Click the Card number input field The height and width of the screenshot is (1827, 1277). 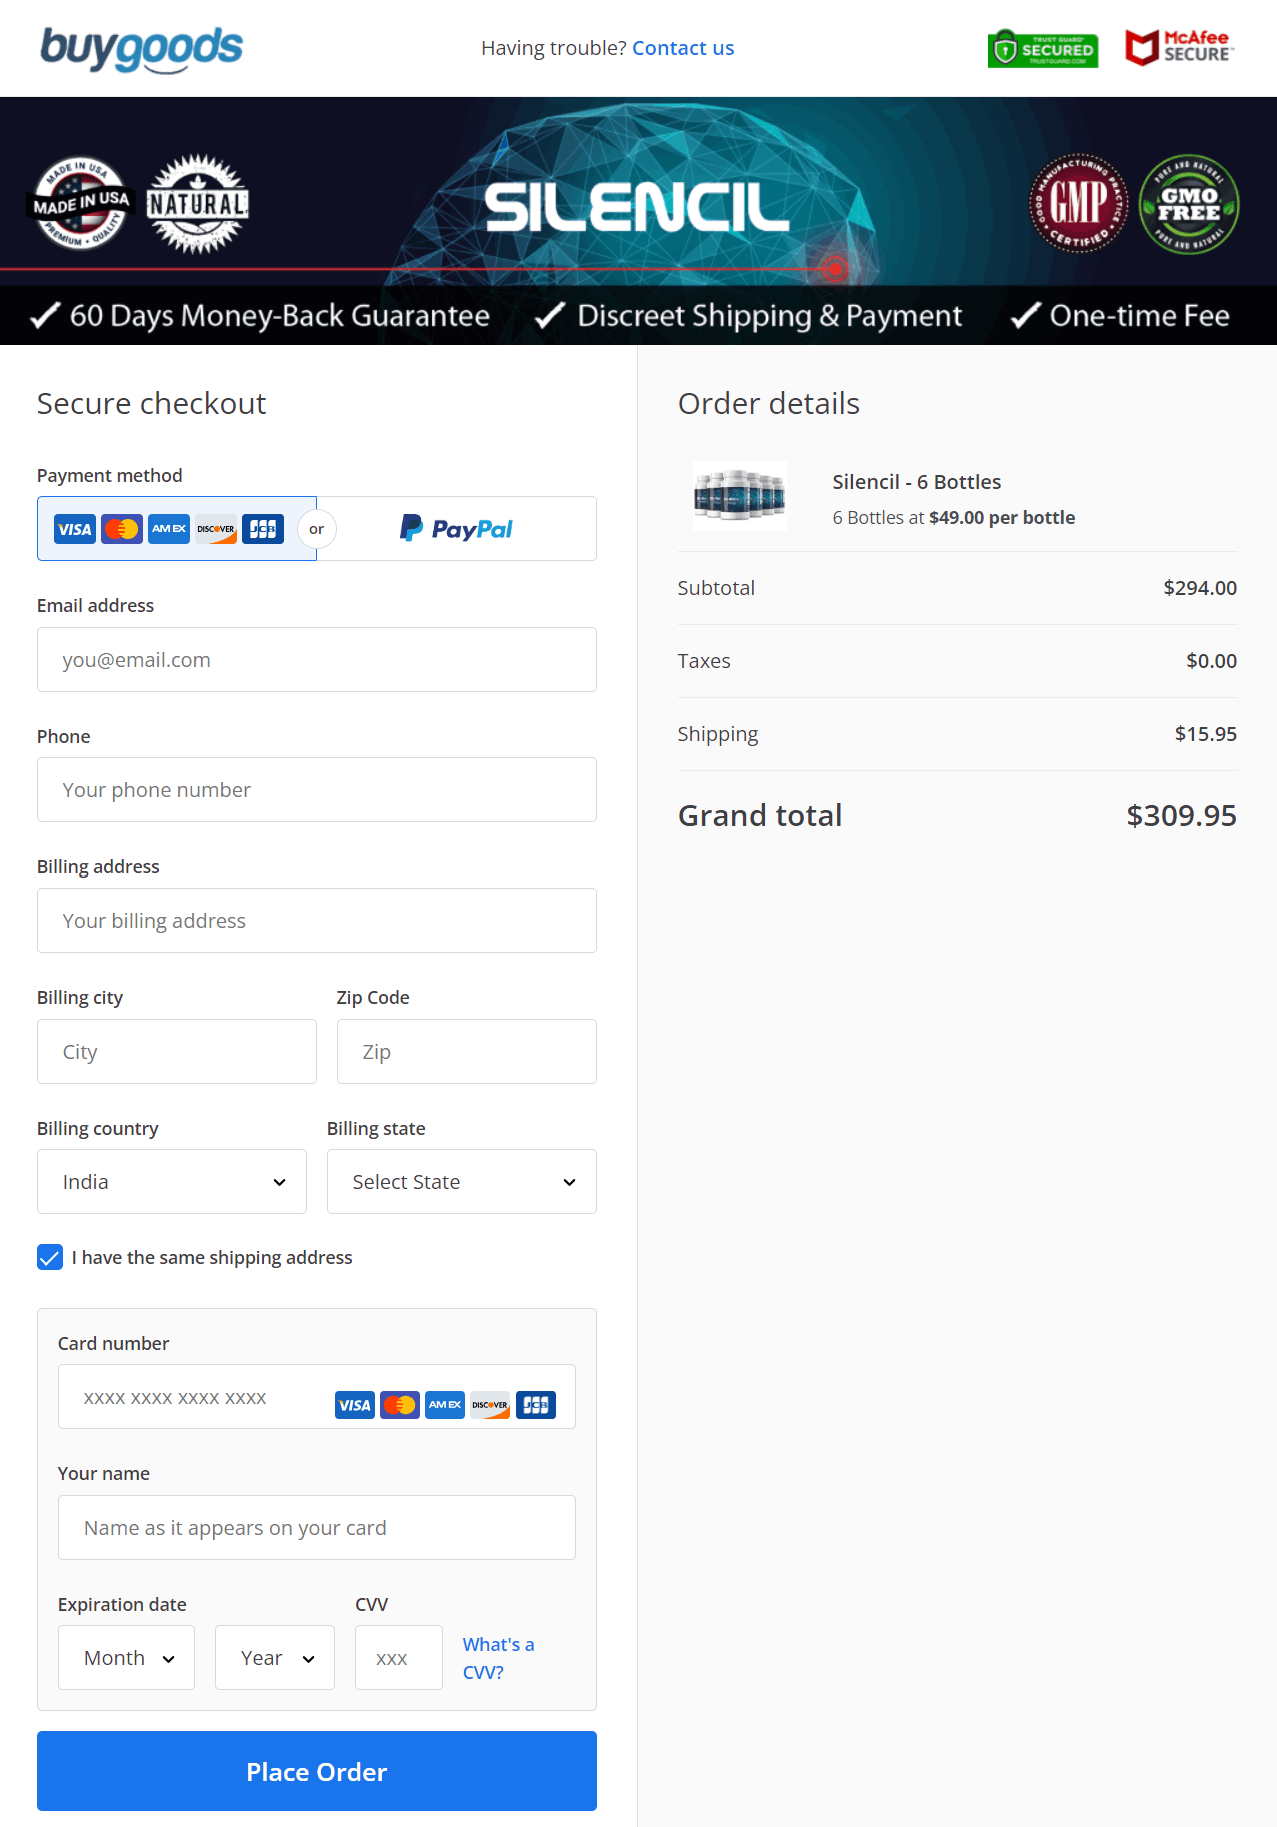[317, 1397]
